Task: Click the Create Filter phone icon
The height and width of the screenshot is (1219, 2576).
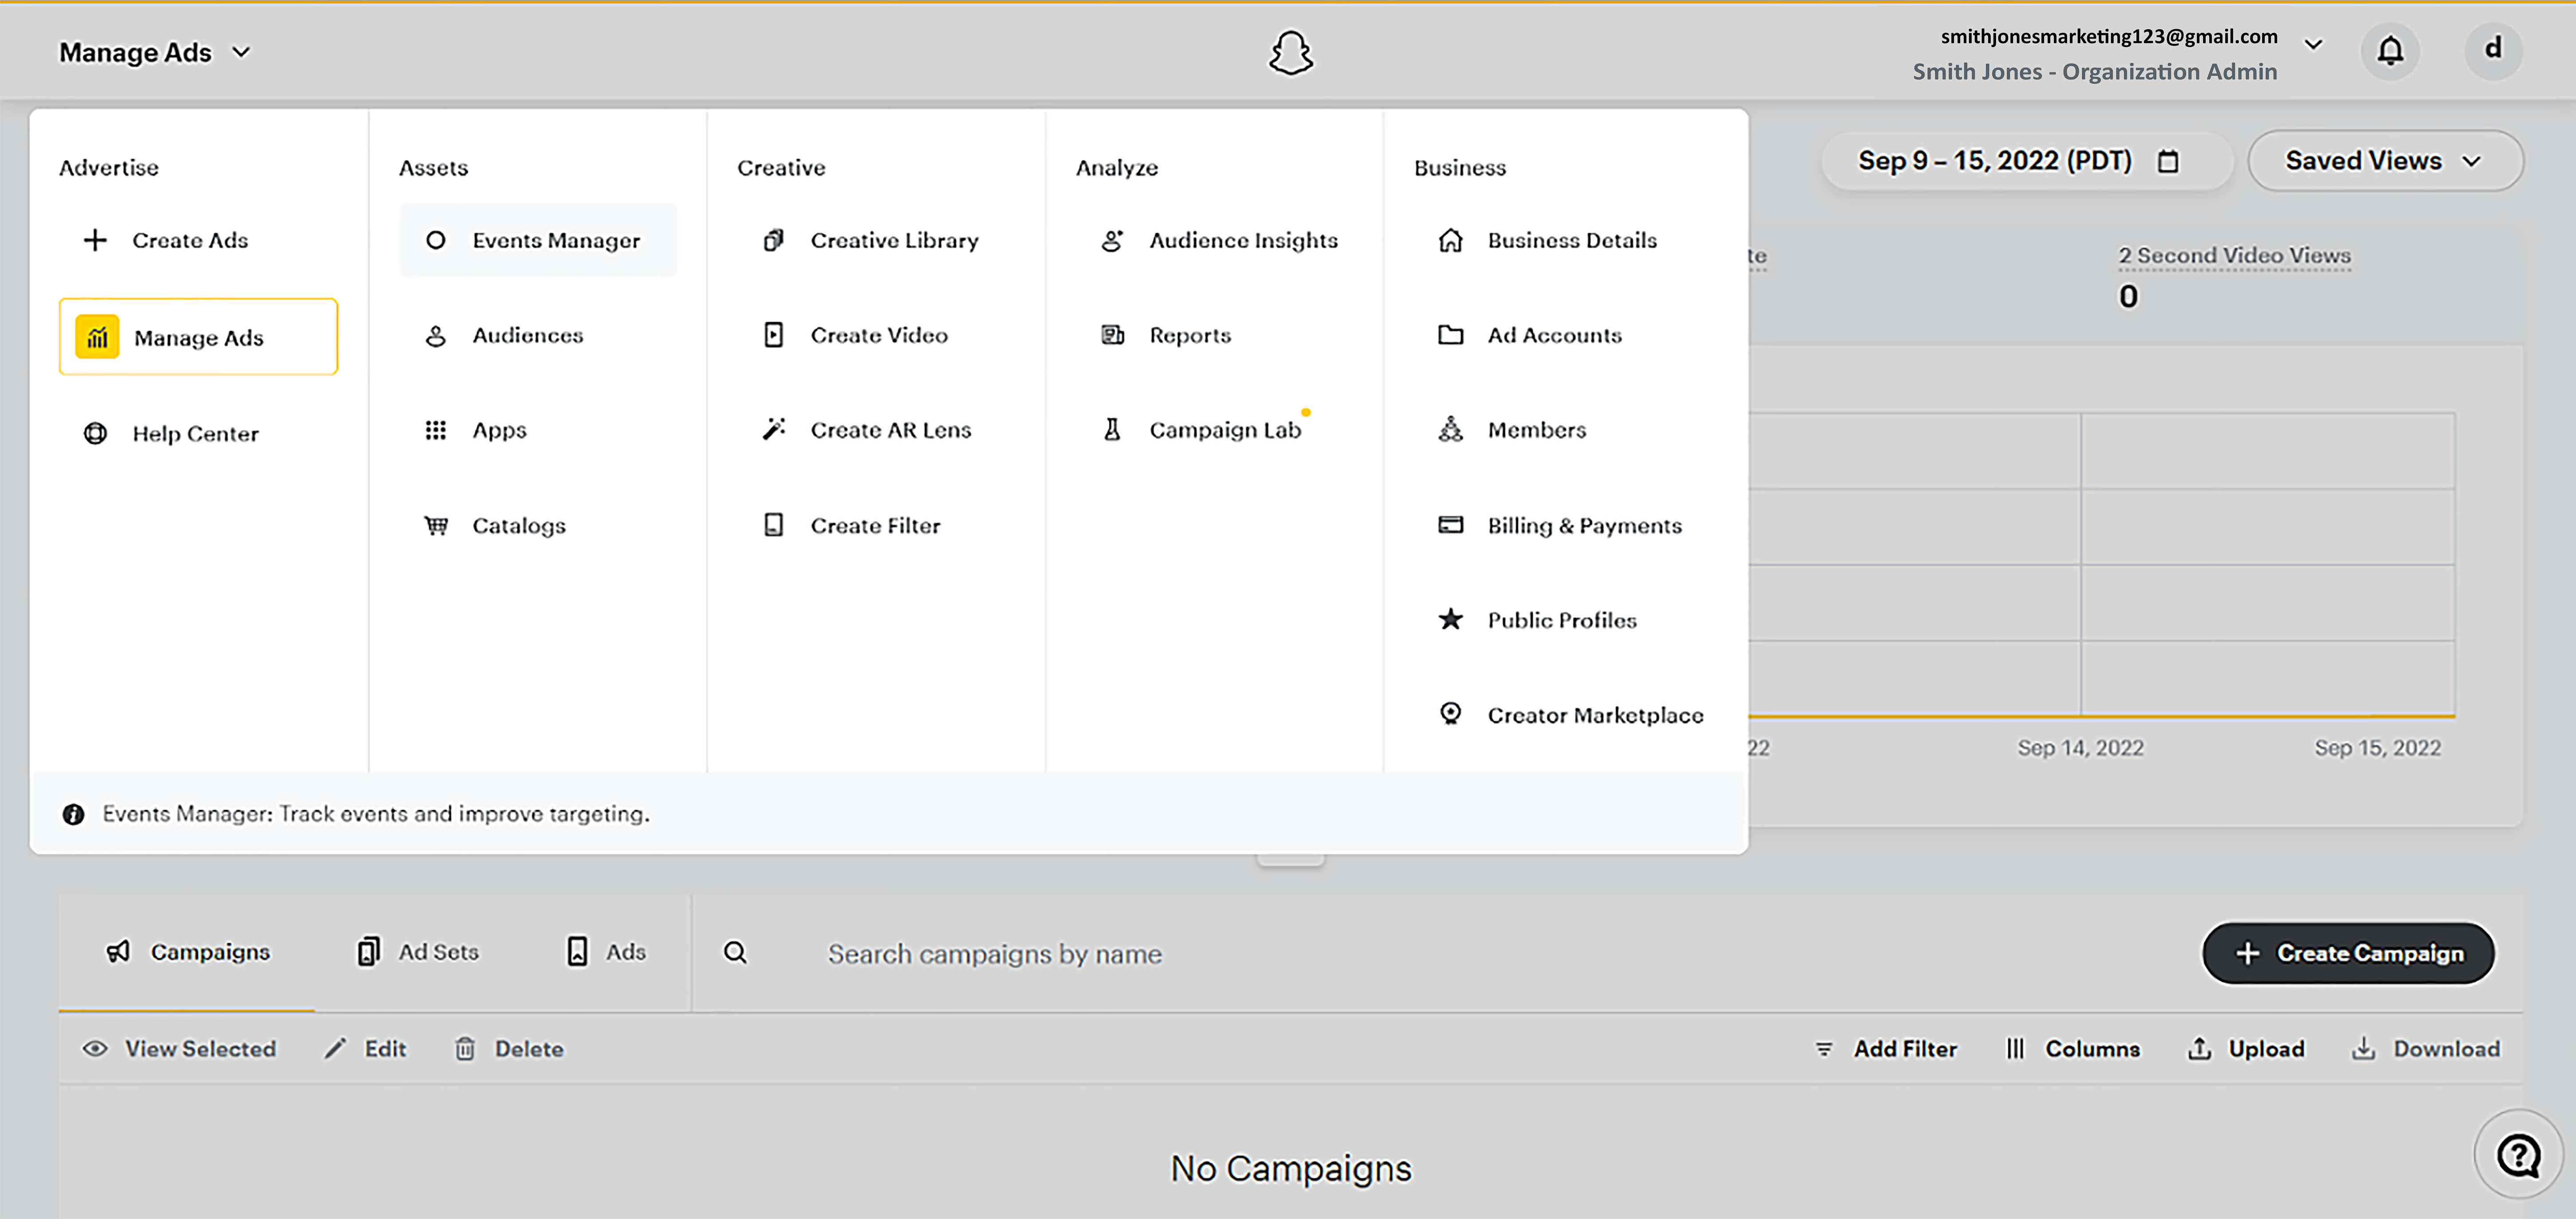Action: pos(773,525)
